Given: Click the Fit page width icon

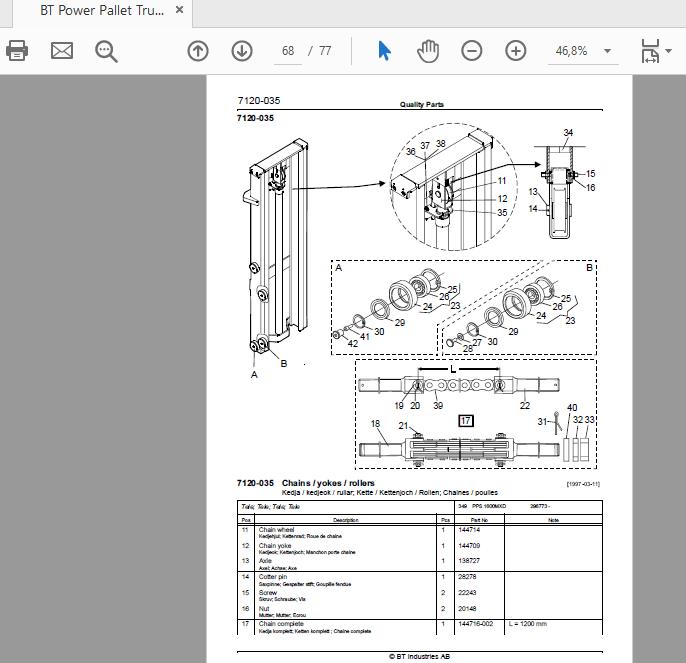Looking at the screenshot, I should [x=650, y=51].
